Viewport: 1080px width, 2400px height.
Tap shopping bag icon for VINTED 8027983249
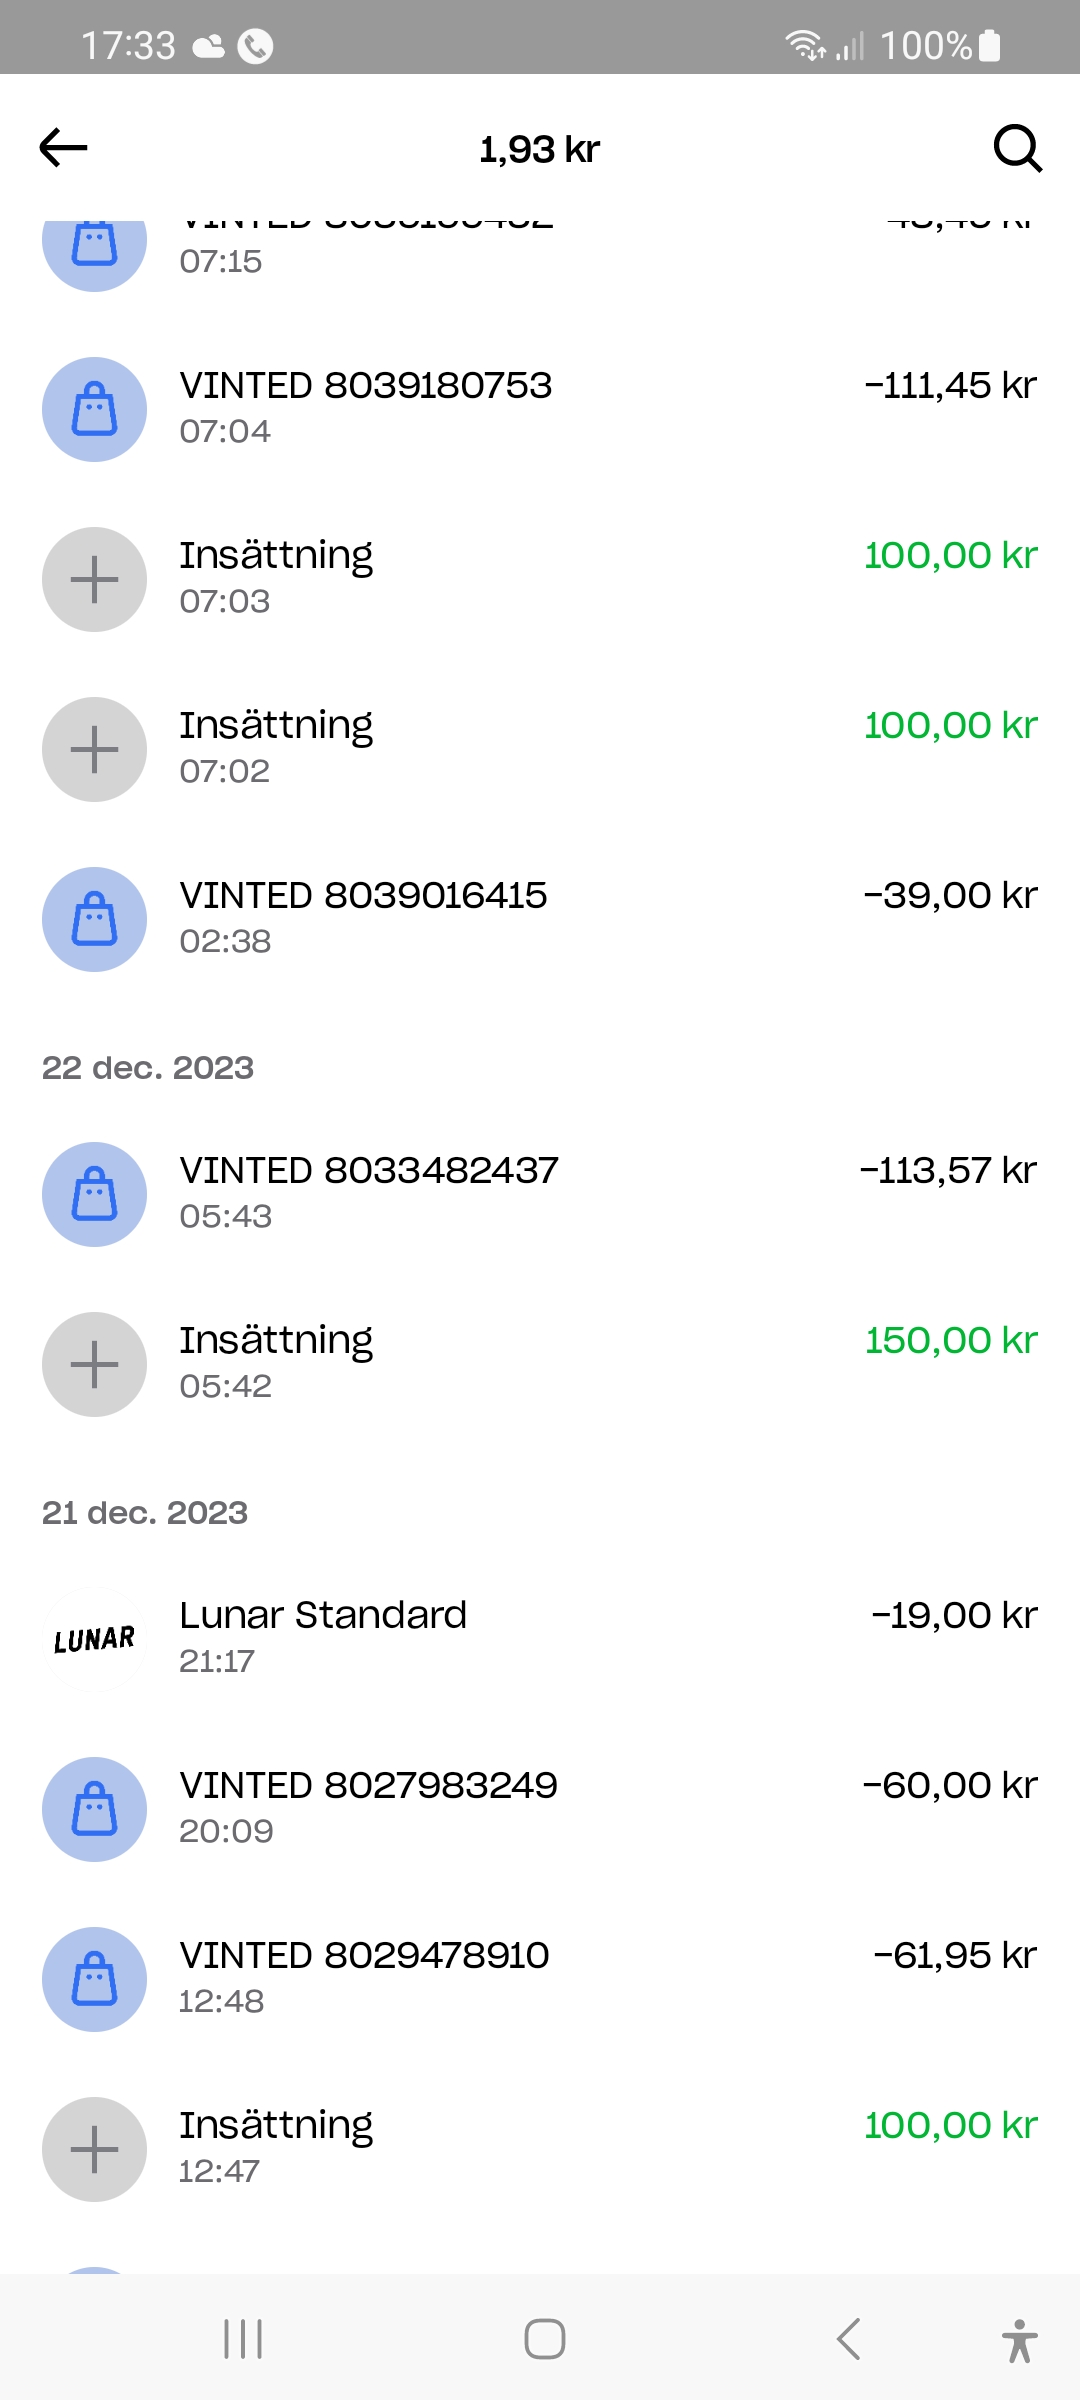pos(95,1810)
